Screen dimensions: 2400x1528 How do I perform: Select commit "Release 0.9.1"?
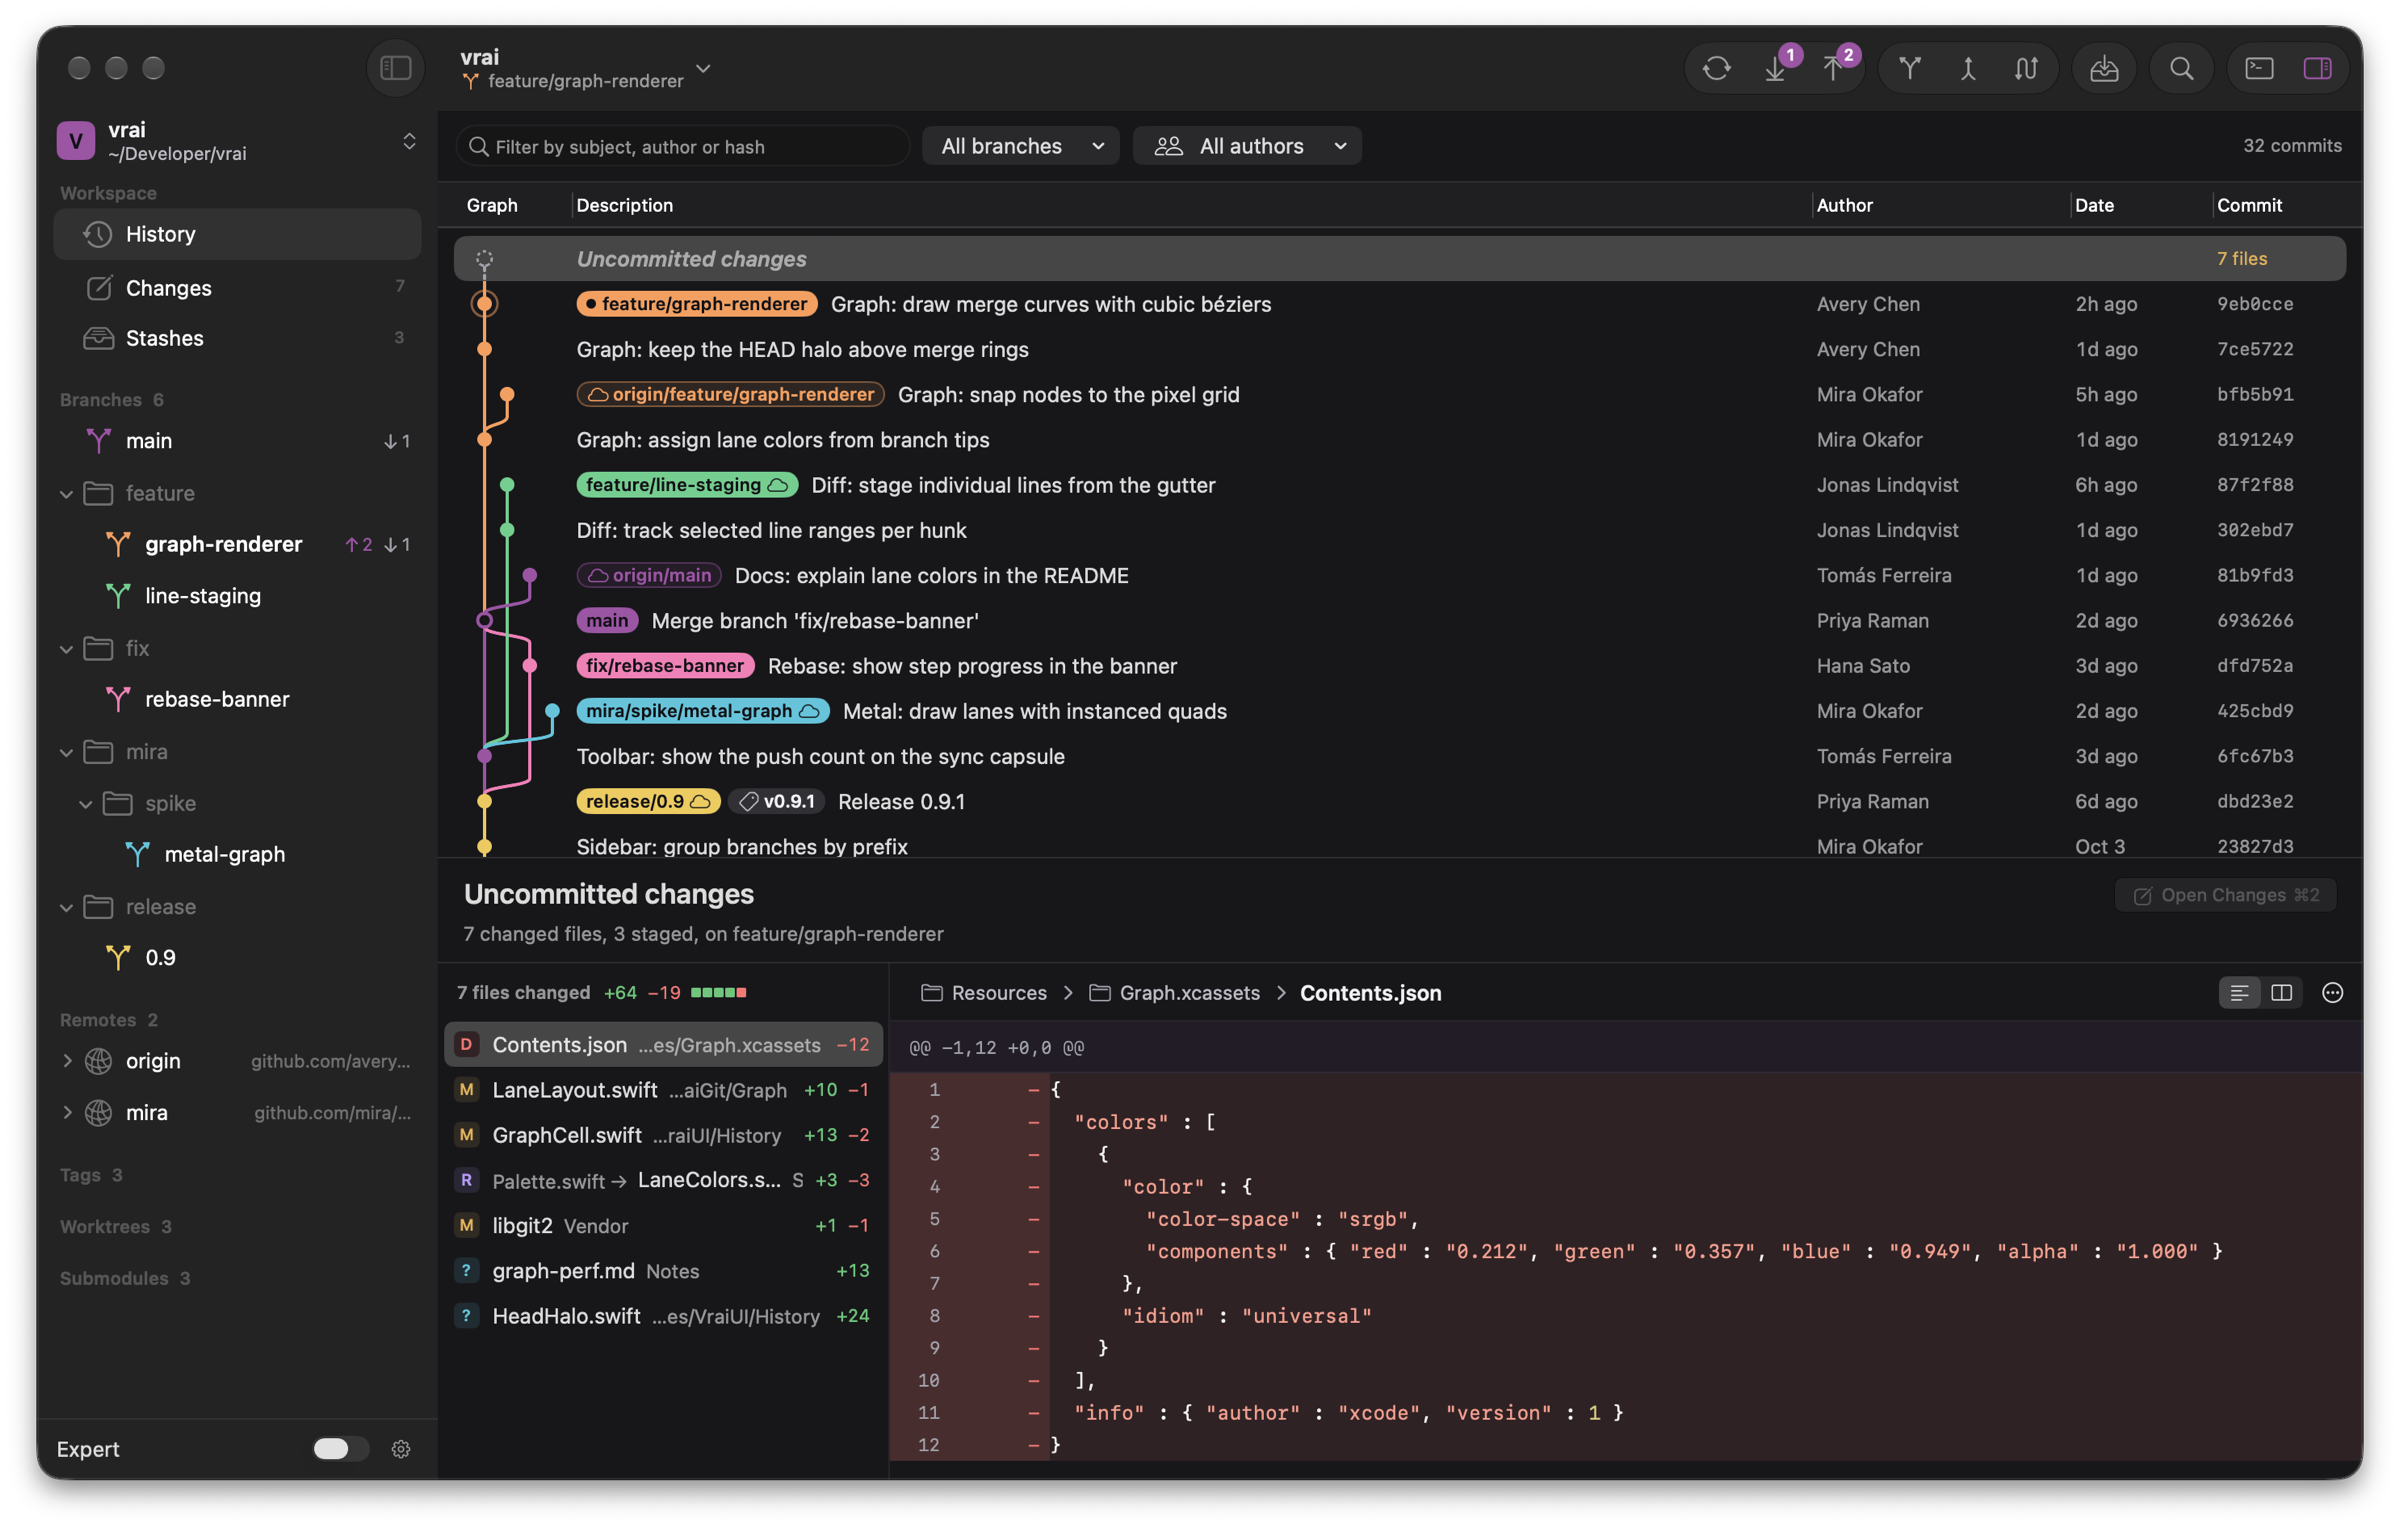click(1399, 802)
